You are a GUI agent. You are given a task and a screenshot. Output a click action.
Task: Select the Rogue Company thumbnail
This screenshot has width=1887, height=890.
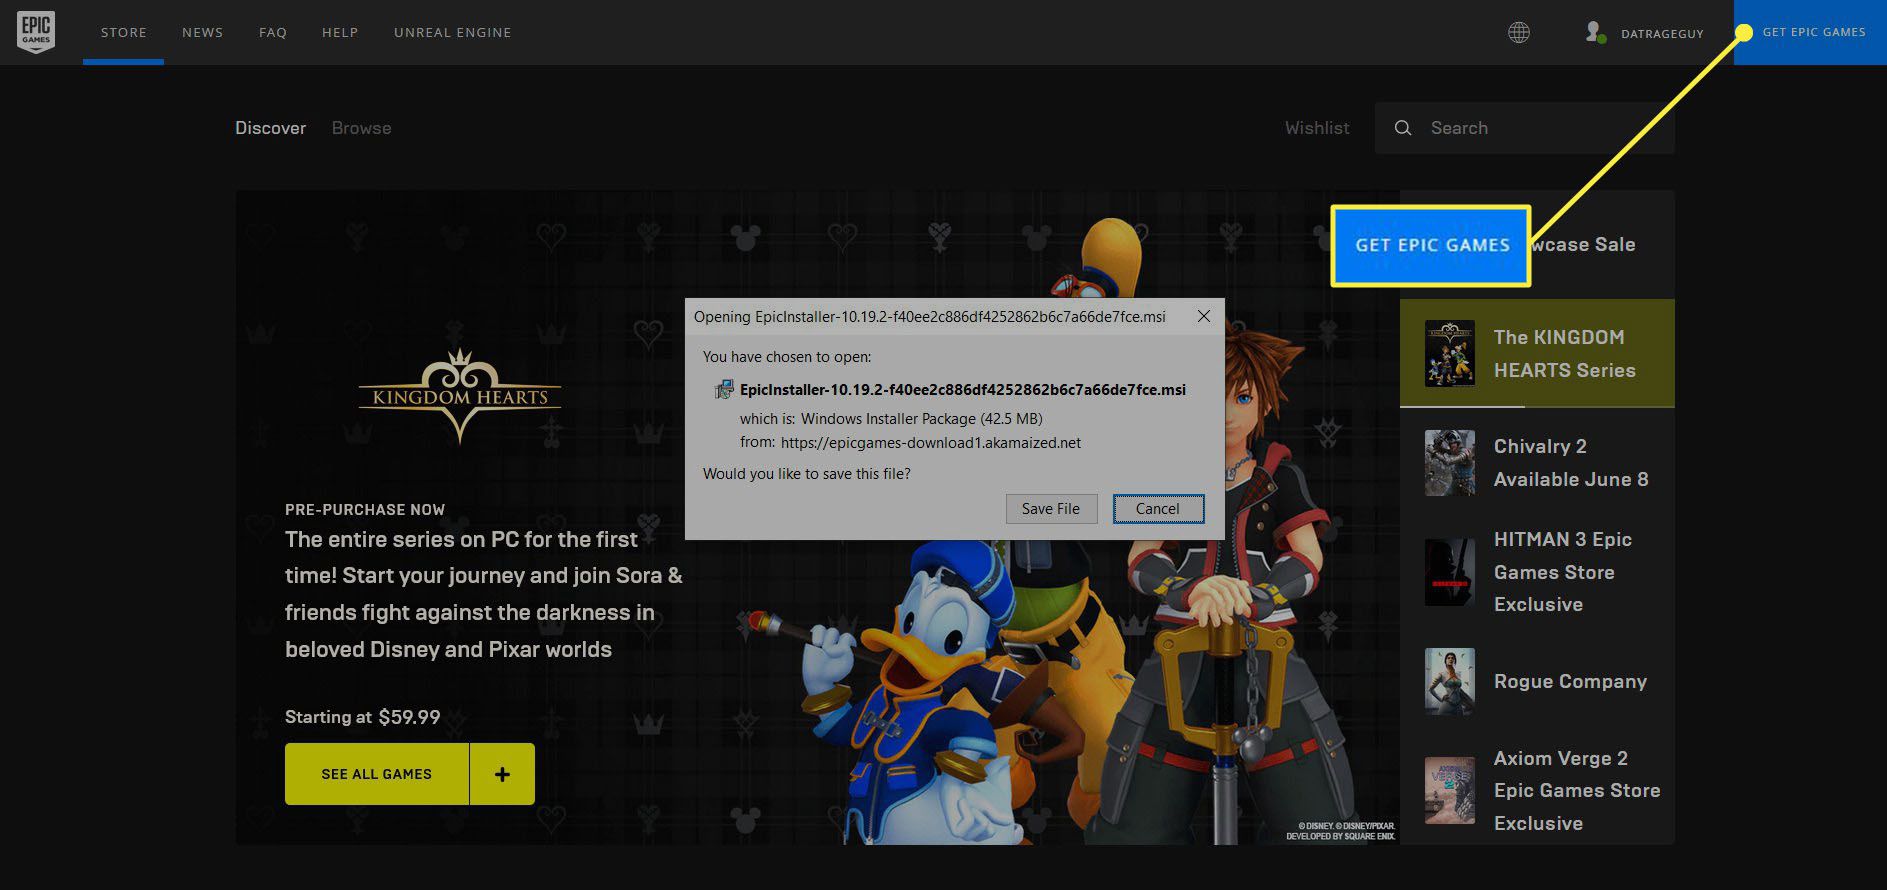tap(1450, 681)
